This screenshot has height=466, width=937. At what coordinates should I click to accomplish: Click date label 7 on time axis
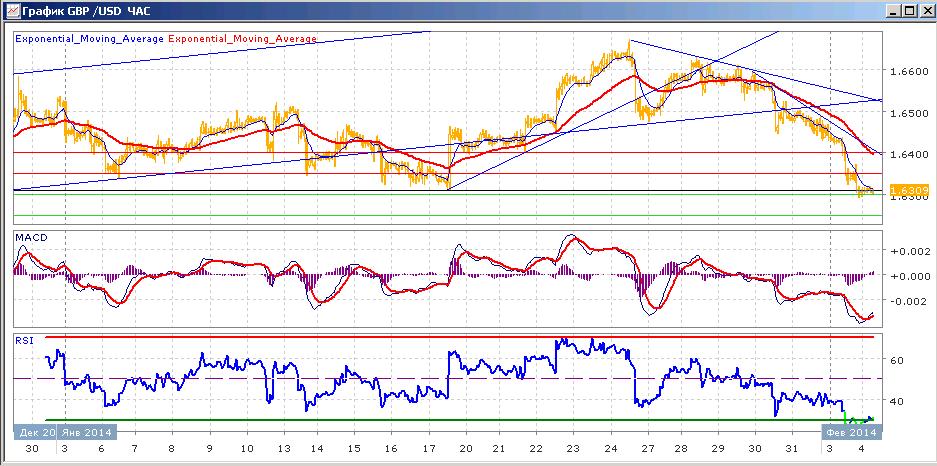pos(135,449)
